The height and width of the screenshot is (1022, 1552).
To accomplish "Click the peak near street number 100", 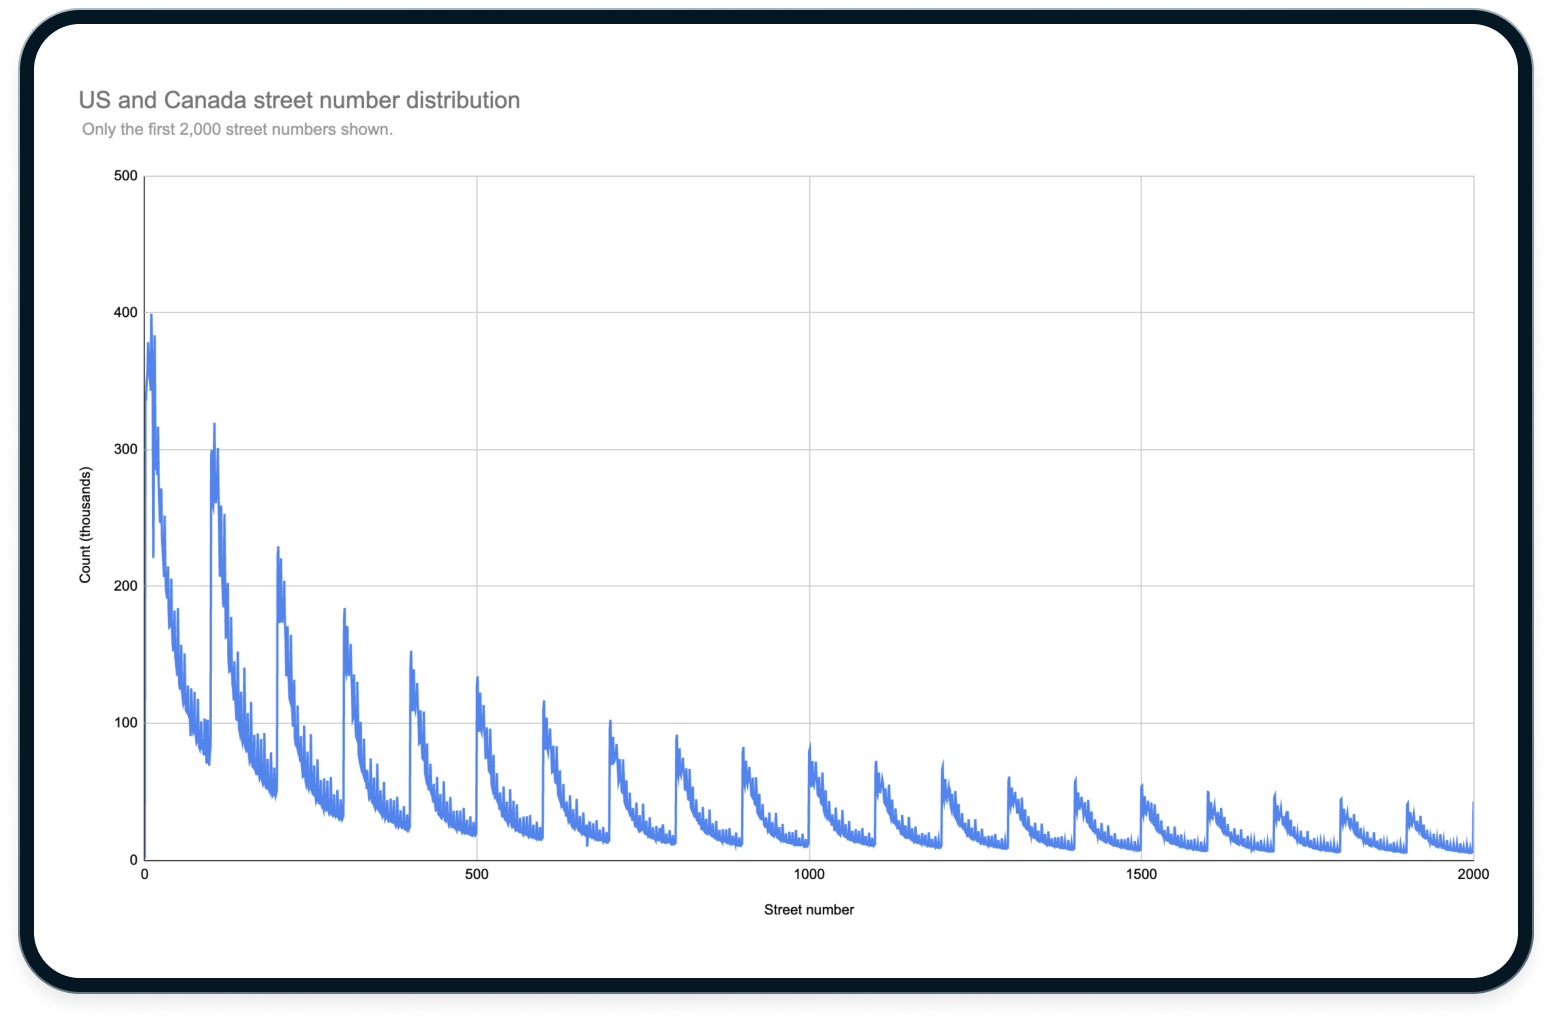I will pos(213,425).
